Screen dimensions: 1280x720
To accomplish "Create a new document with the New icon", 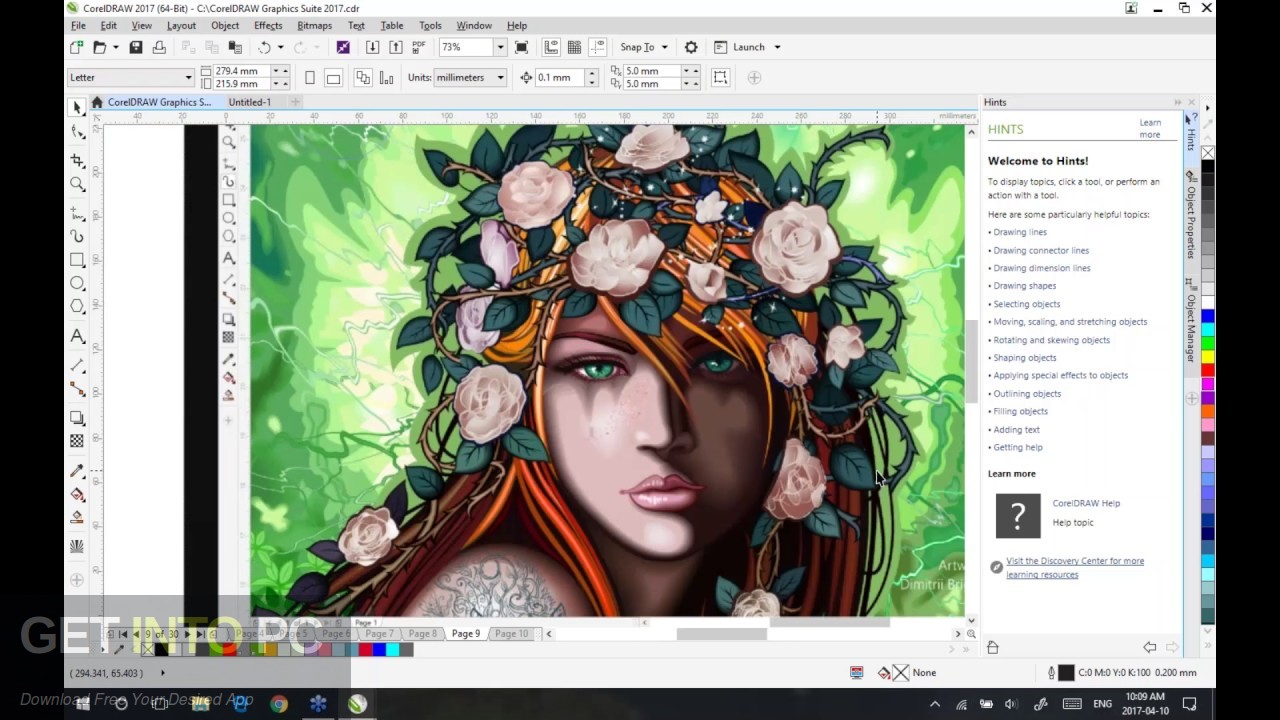I will (77, 47).
